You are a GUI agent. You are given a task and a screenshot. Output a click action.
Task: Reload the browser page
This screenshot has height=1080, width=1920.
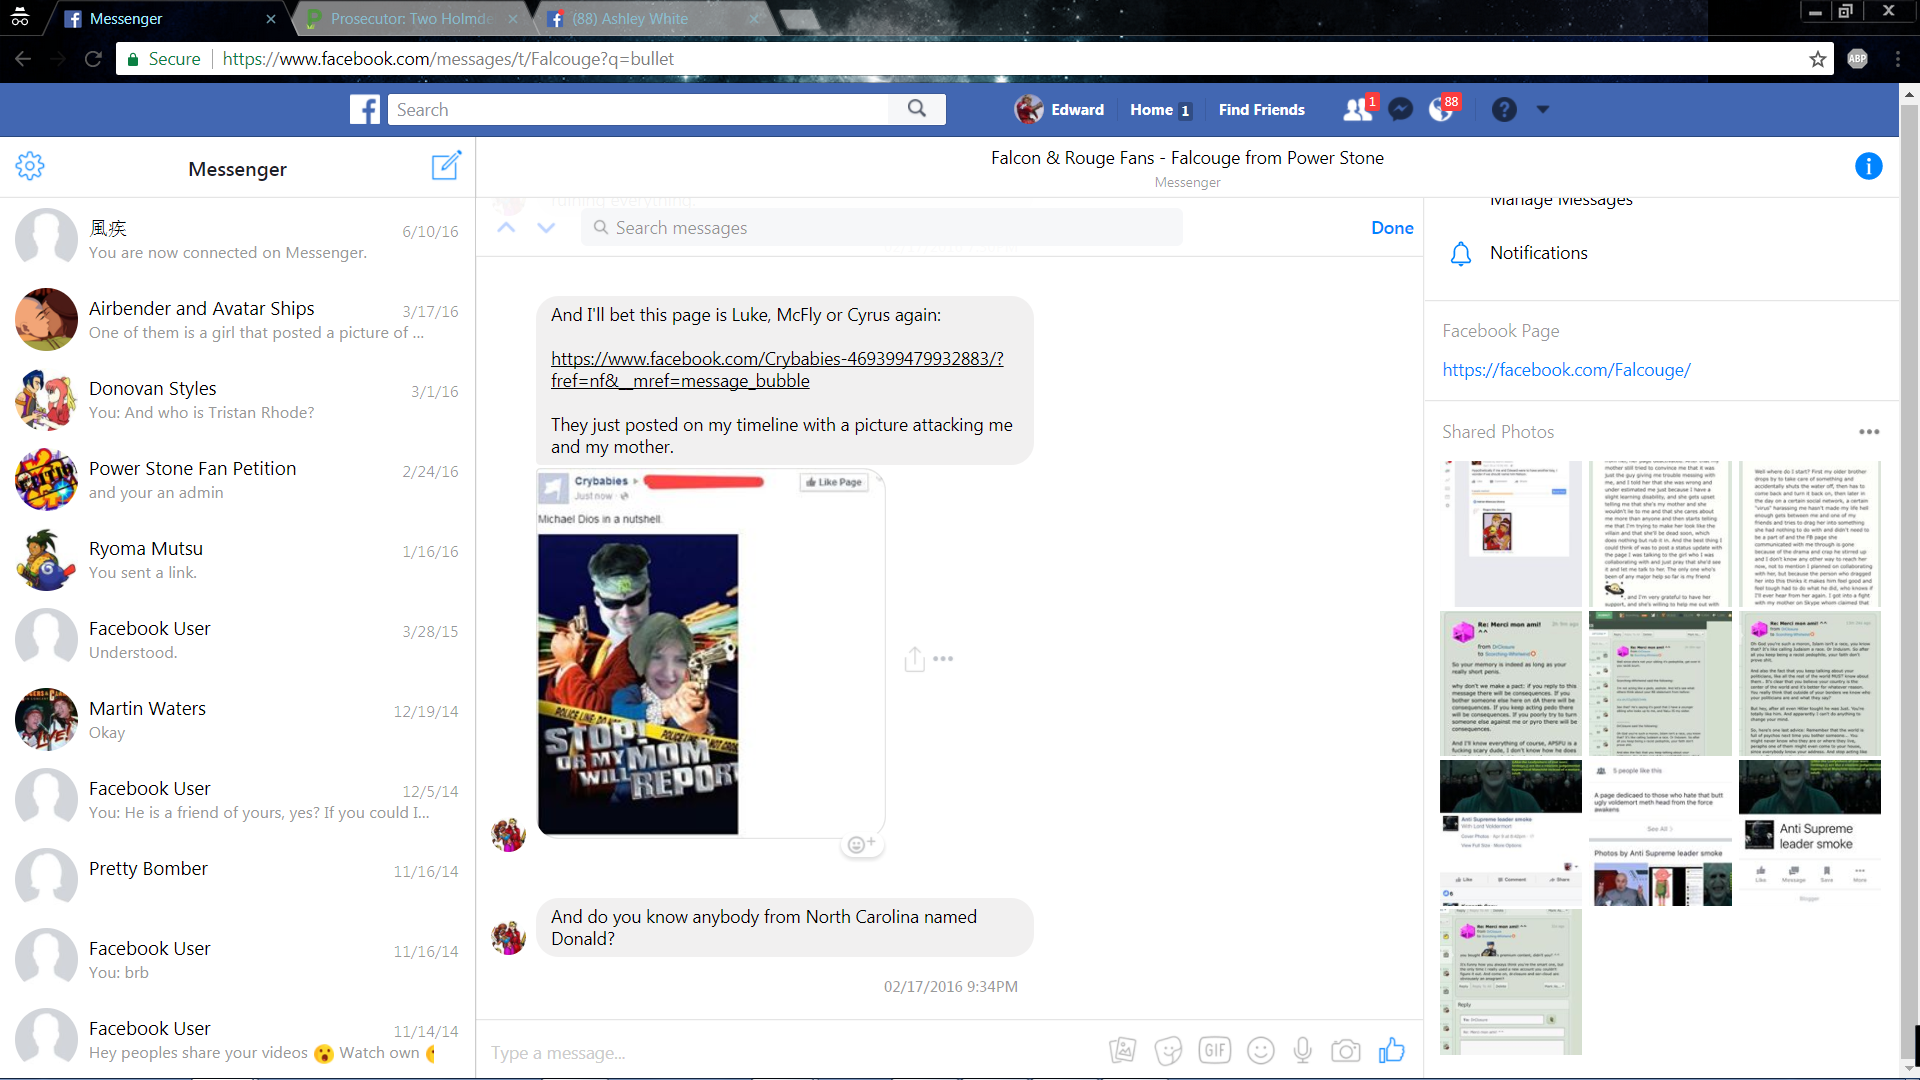93,59
